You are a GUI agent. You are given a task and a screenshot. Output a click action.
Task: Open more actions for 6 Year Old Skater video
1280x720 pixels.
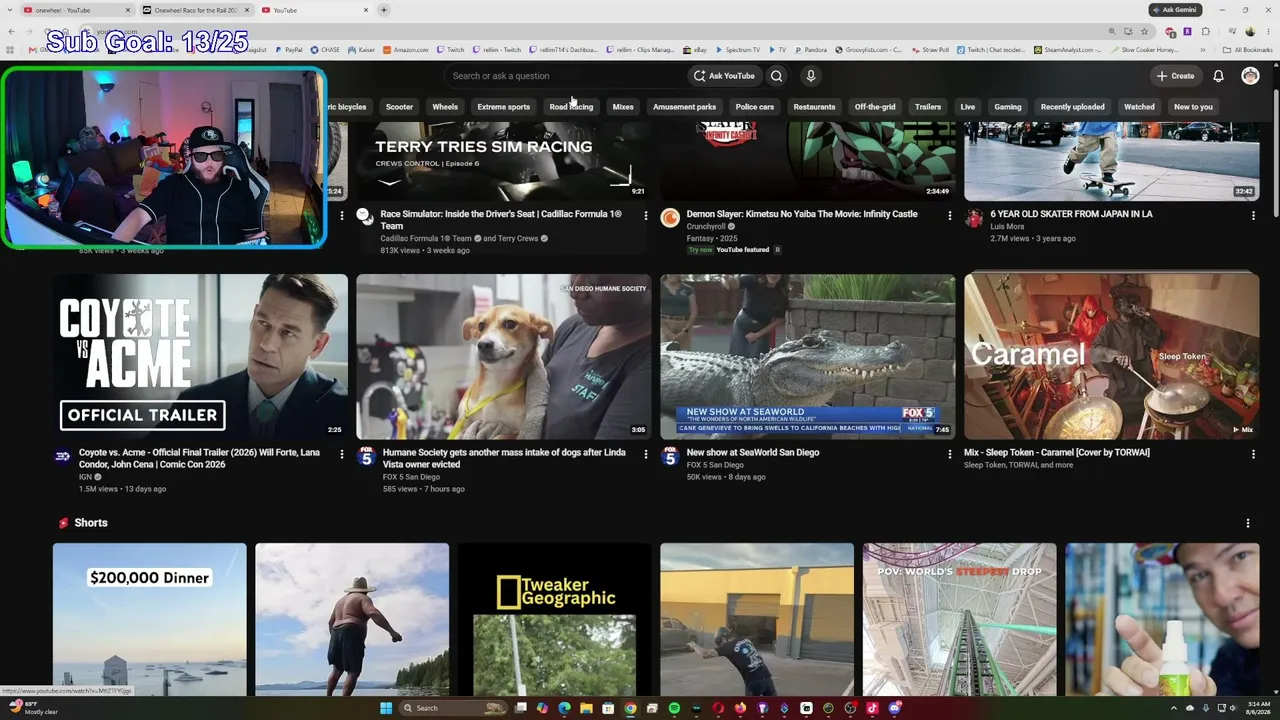(x=1253, y=215)
